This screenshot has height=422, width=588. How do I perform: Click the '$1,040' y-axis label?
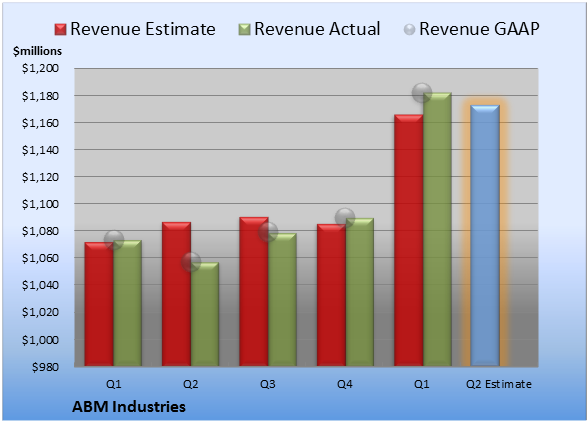tap(40, 285)
